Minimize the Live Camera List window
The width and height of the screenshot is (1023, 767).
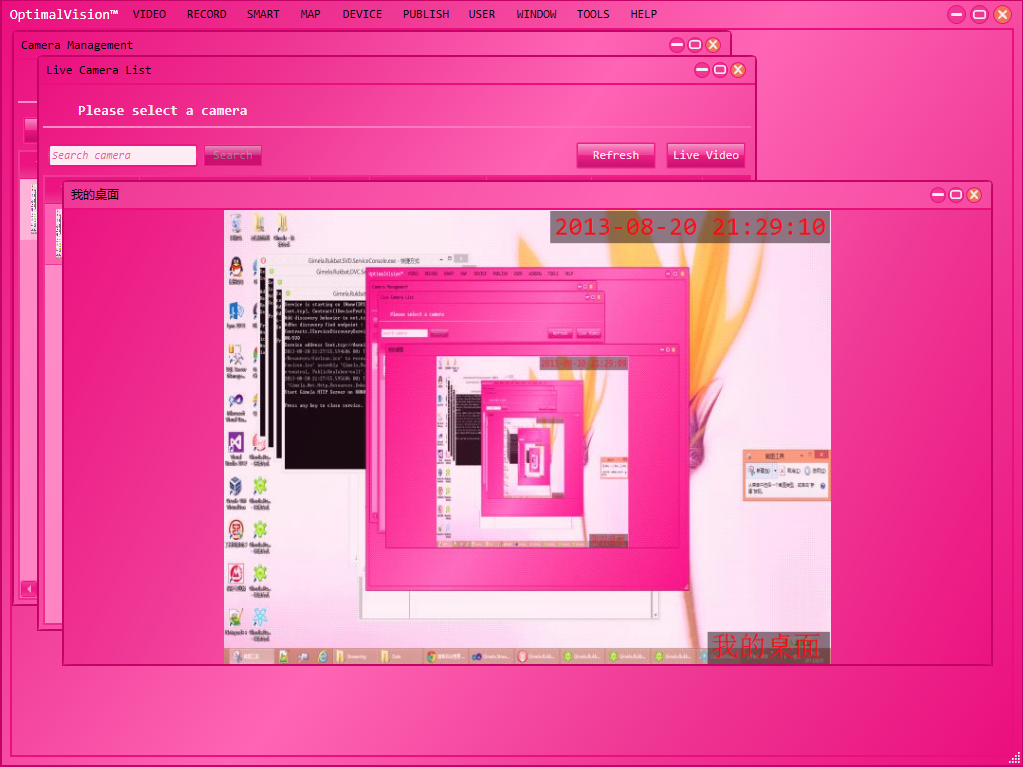702,70
